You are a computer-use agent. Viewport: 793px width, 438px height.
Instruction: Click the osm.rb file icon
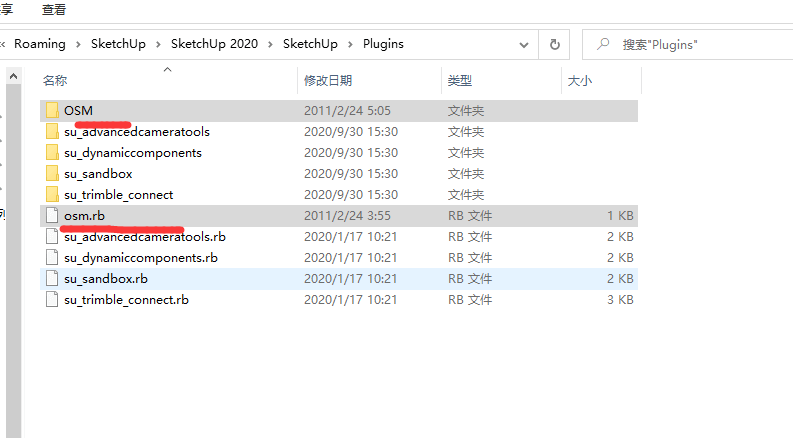pyautogui.click(x=52, y=215)
